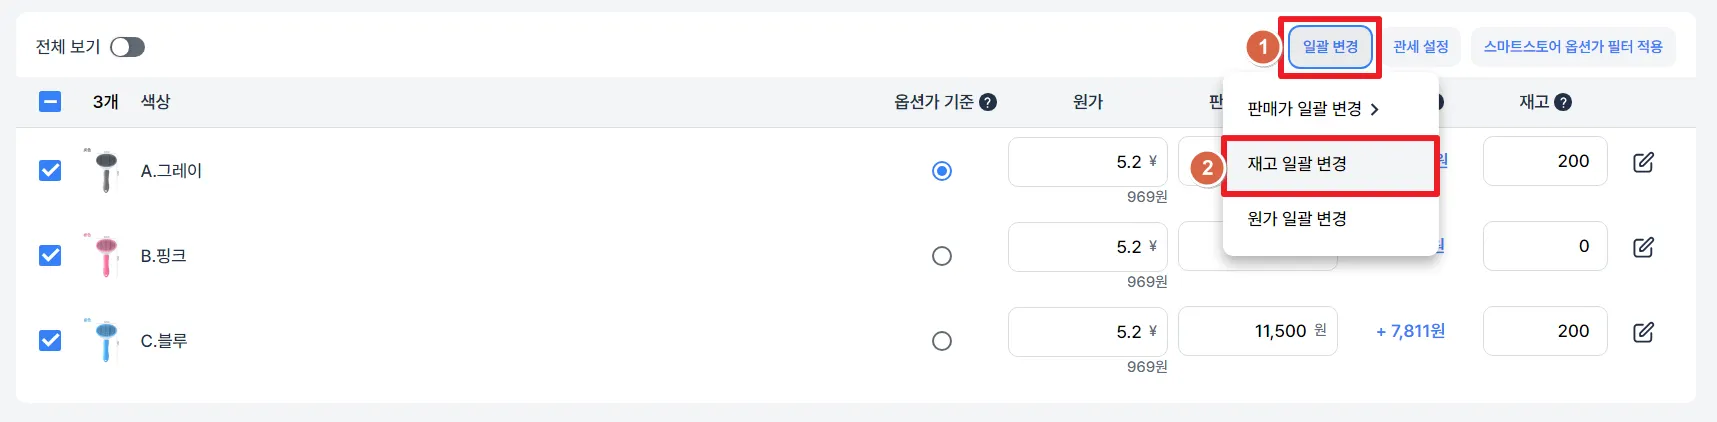Click the B.핑크 product thumbnail
The height and width of the screenshot is (422, 1717).
point(106,256)
